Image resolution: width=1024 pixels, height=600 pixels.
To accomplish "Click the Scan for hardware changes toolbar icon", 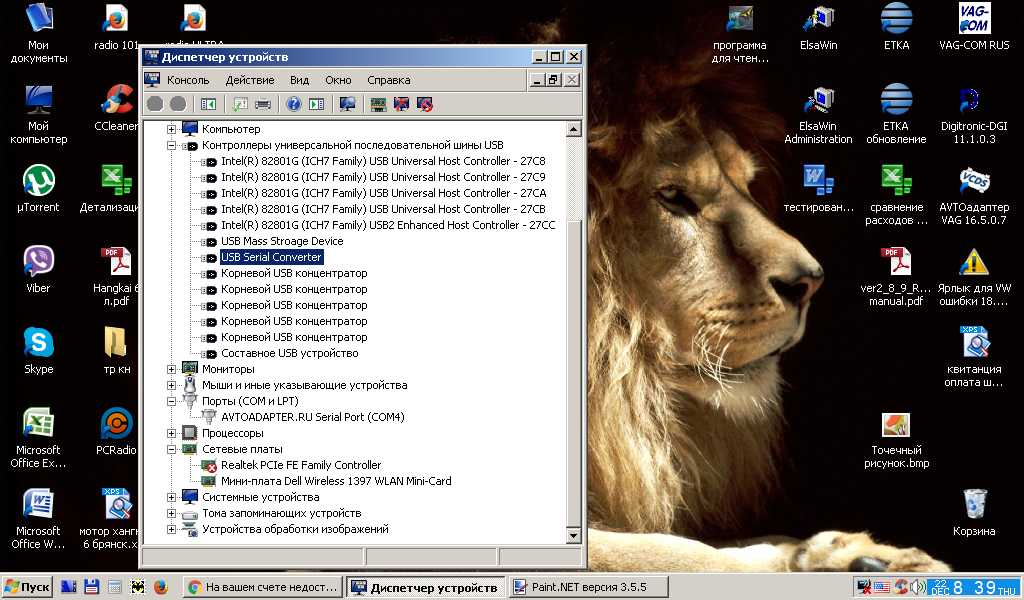I will click(347, 103).
